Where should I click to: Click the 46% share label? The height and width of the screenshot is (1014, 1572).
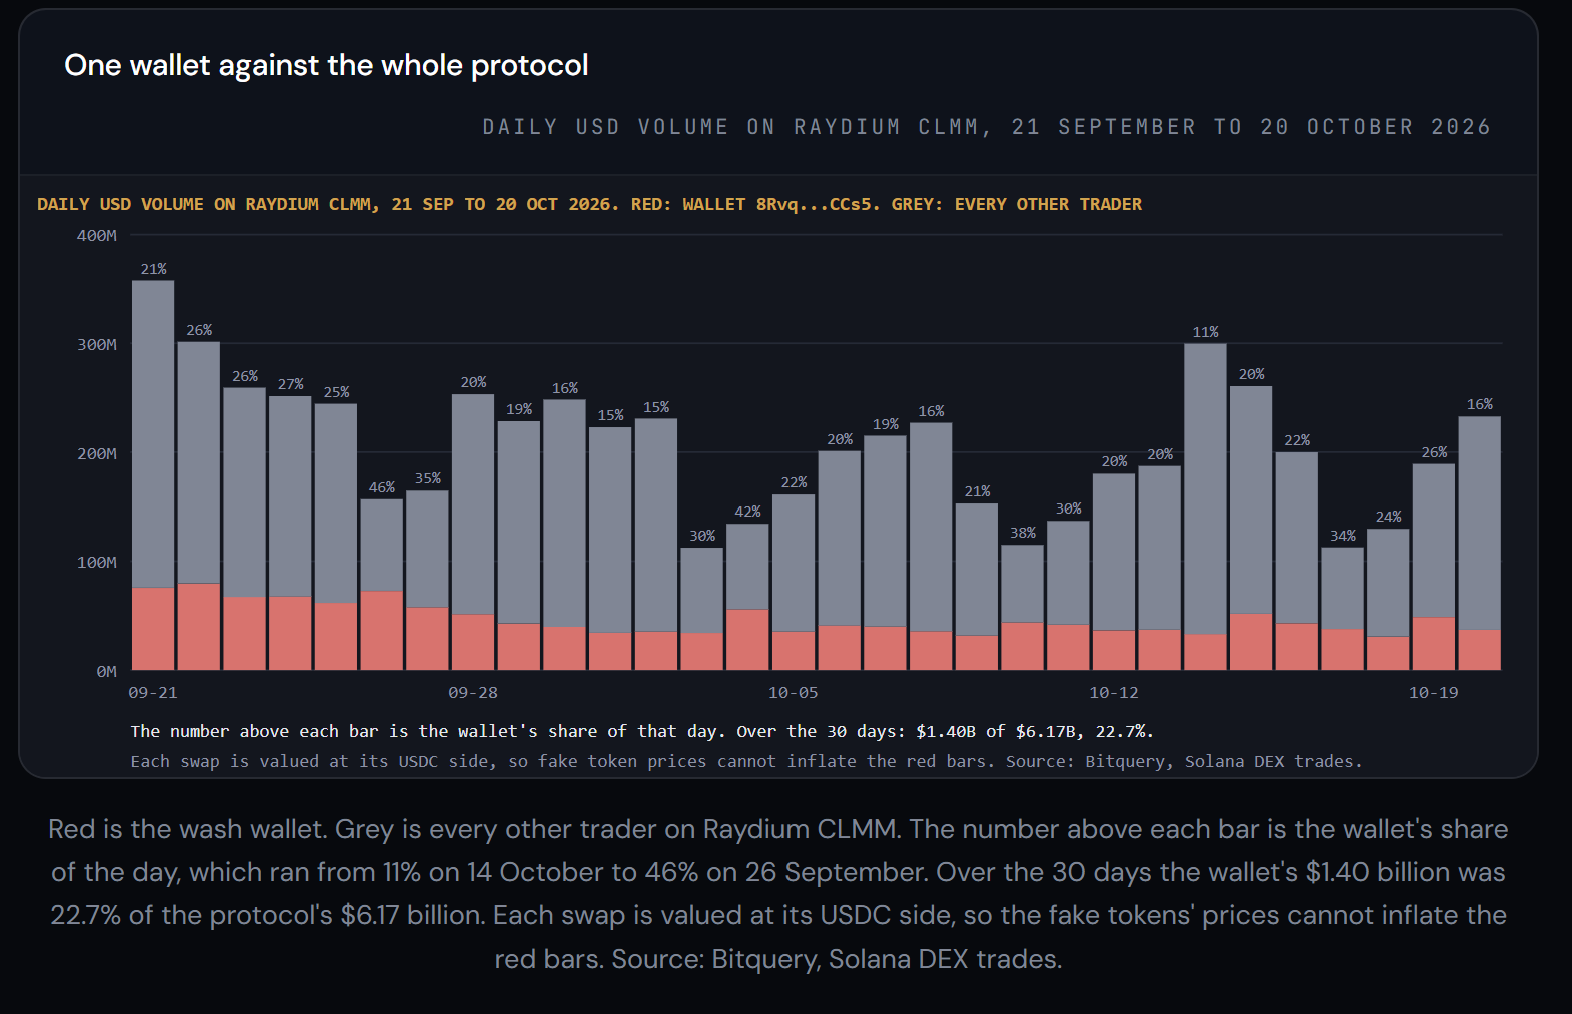[382, 487]
